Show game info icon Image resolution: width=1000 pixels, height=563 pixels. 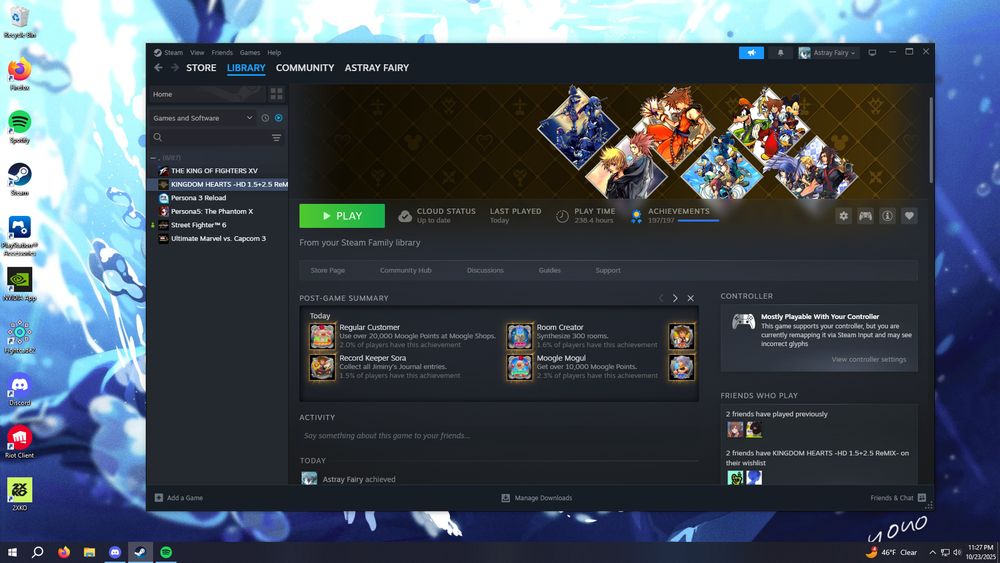887,216
